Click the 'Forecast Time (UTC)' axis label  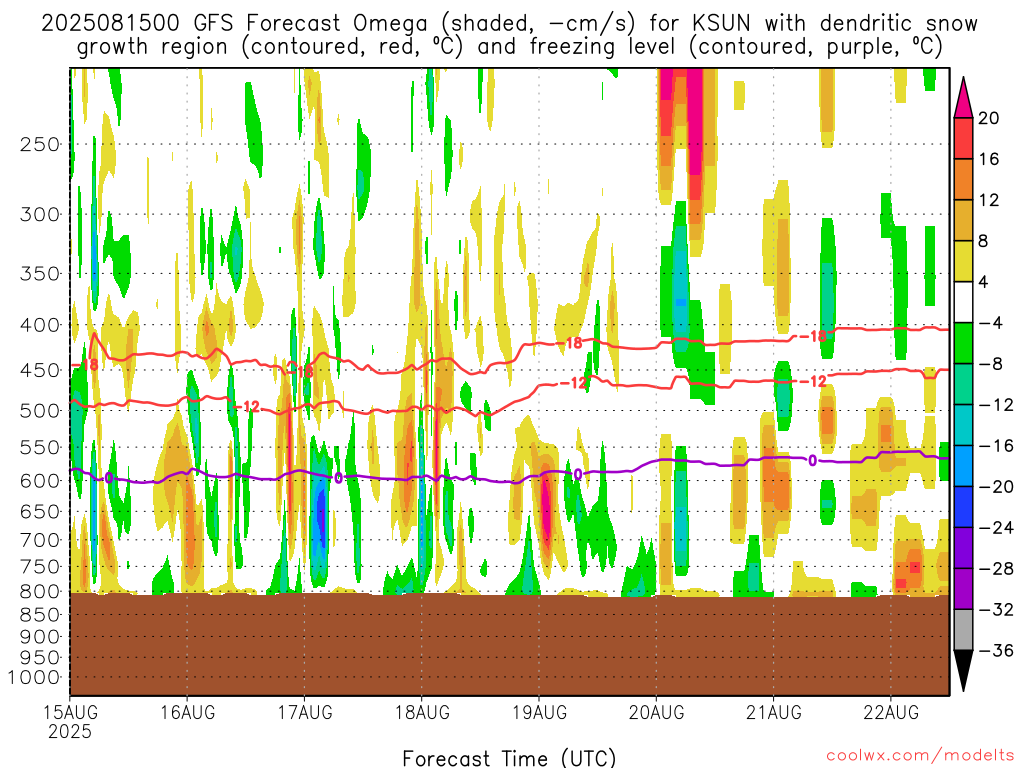click(x=509, y=758)
